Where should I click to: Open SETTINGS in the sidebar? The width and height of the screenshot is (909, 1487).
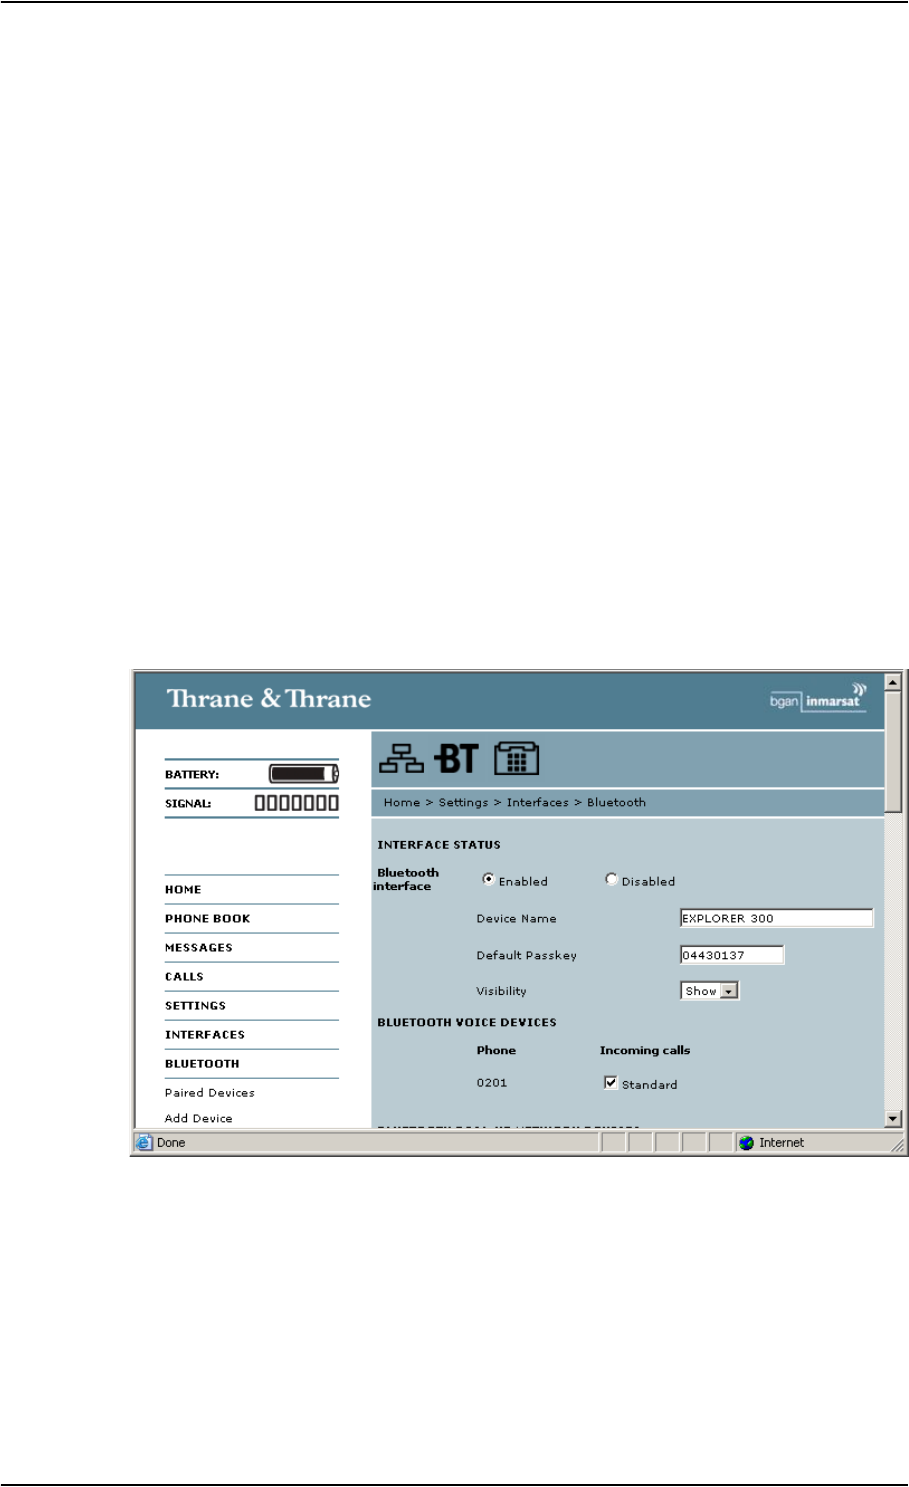tap(195, 1006)
